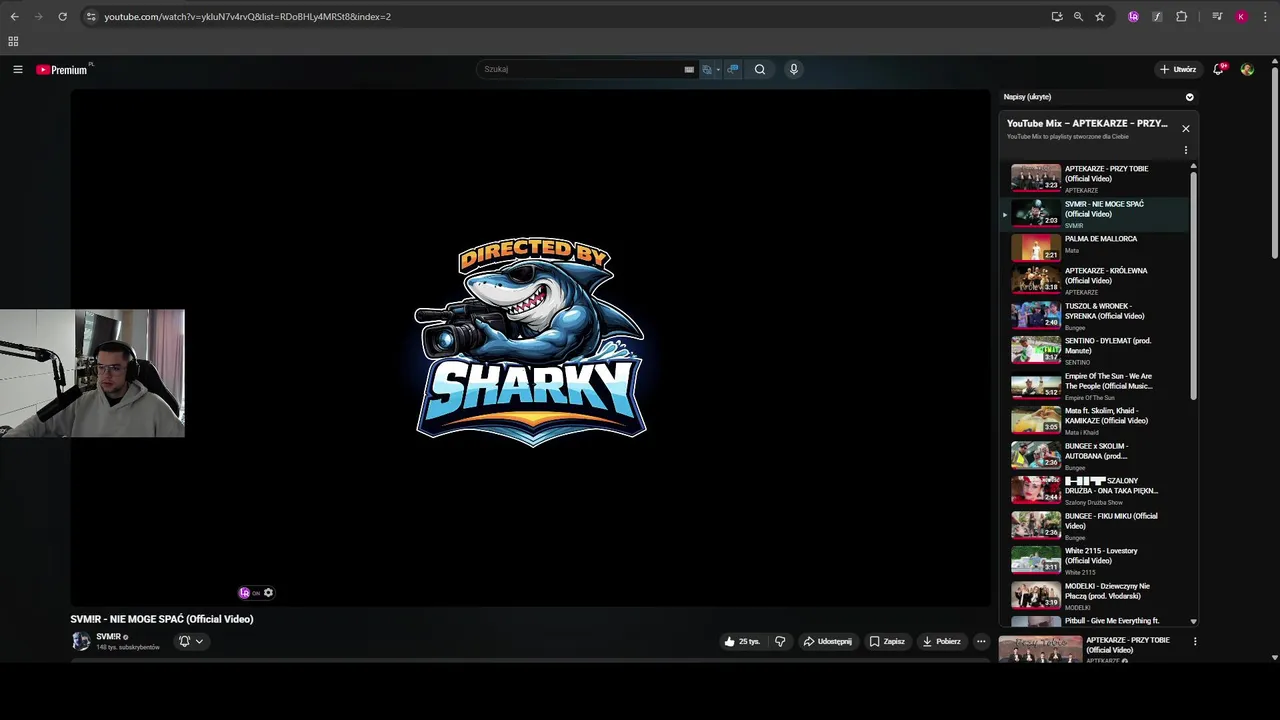Open the YouTube hamburger guide menu
The height and width of the screenshot is (720, 1280).
click(18, 69)
